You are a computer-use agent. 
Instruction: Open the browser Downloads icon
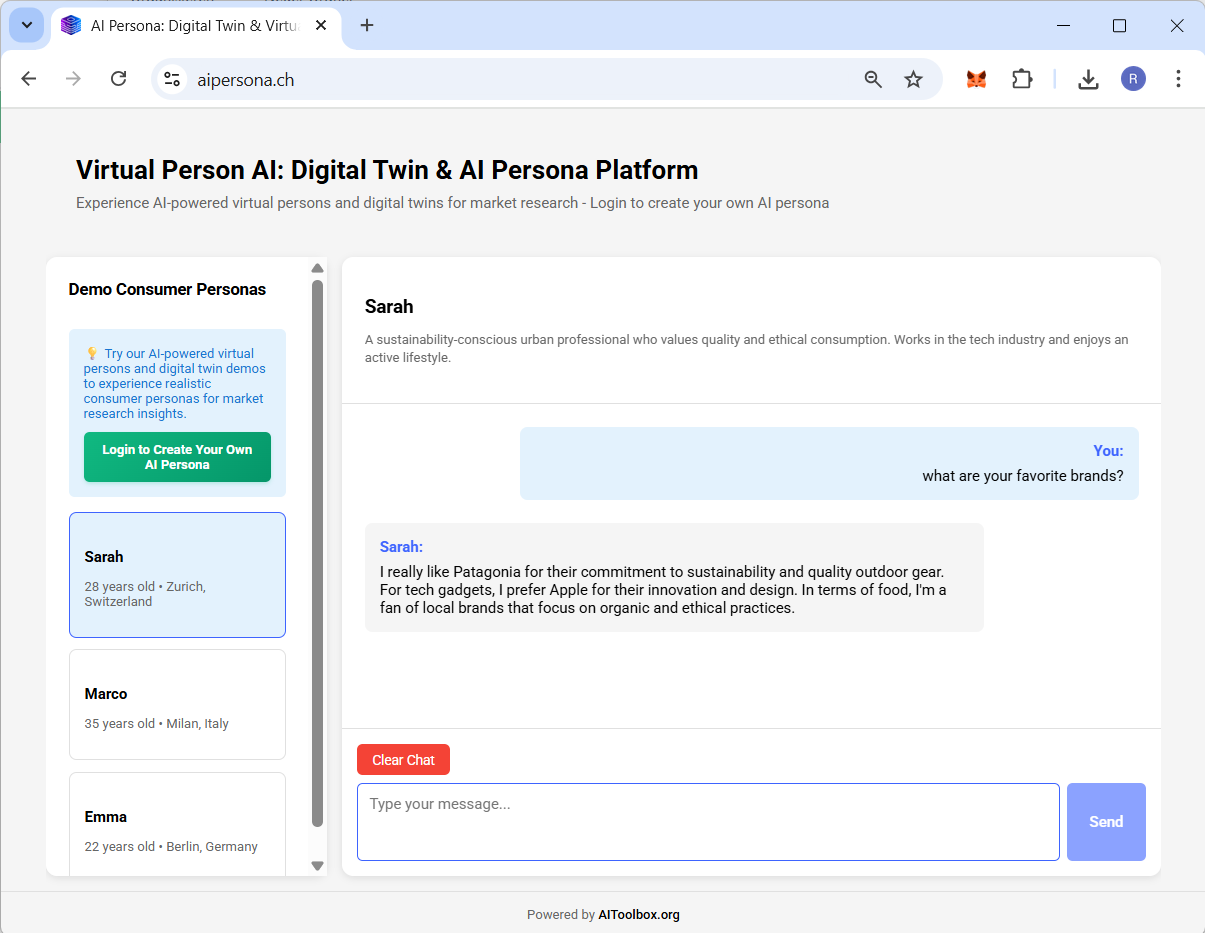[x=1088, y=79]
